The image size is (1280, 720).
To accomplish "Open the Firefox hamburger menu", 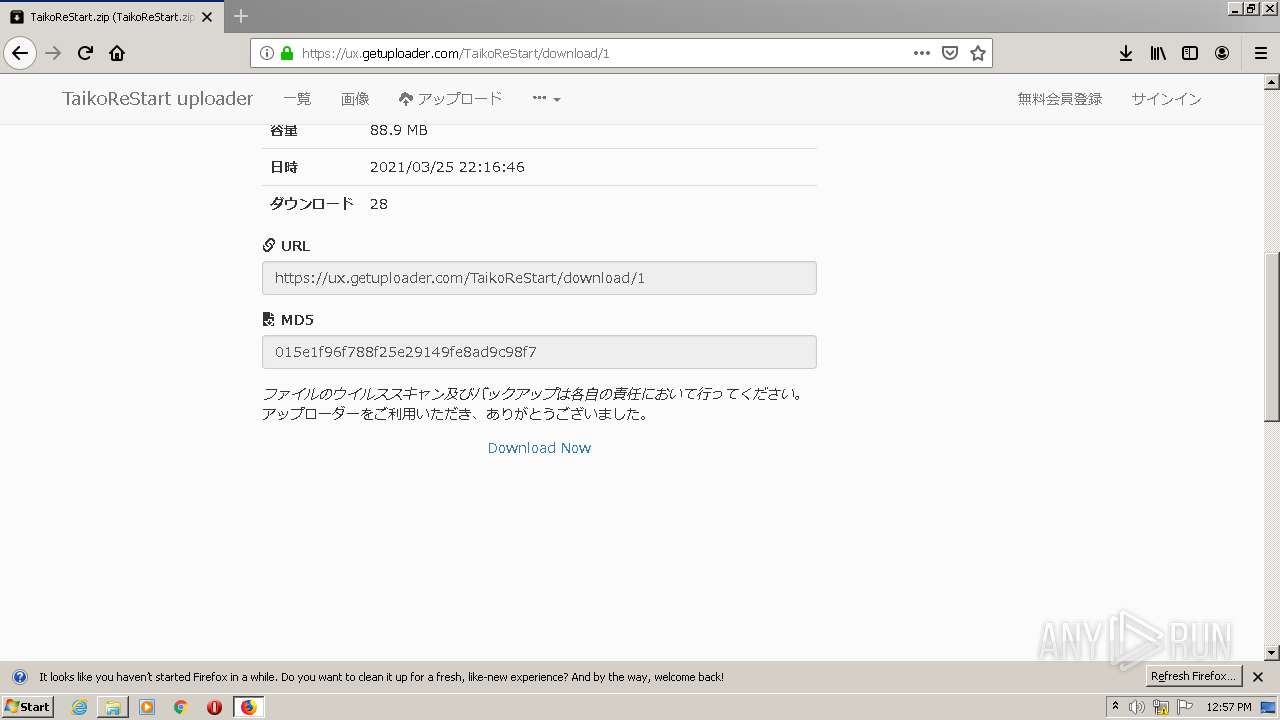I will pos(1261,53).
